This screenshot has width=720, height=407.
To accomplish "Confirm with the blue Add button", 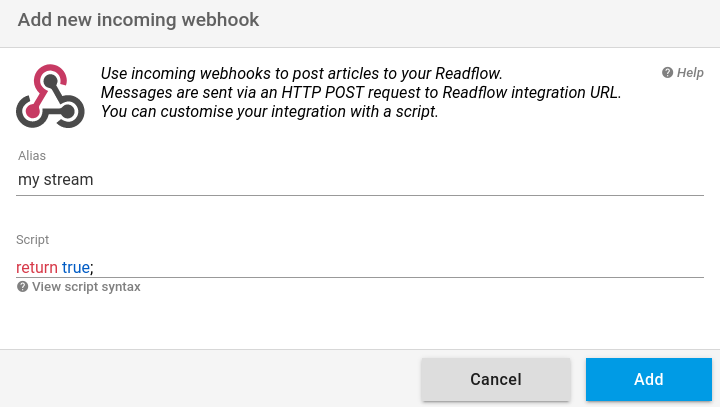I will click(649, 379).
